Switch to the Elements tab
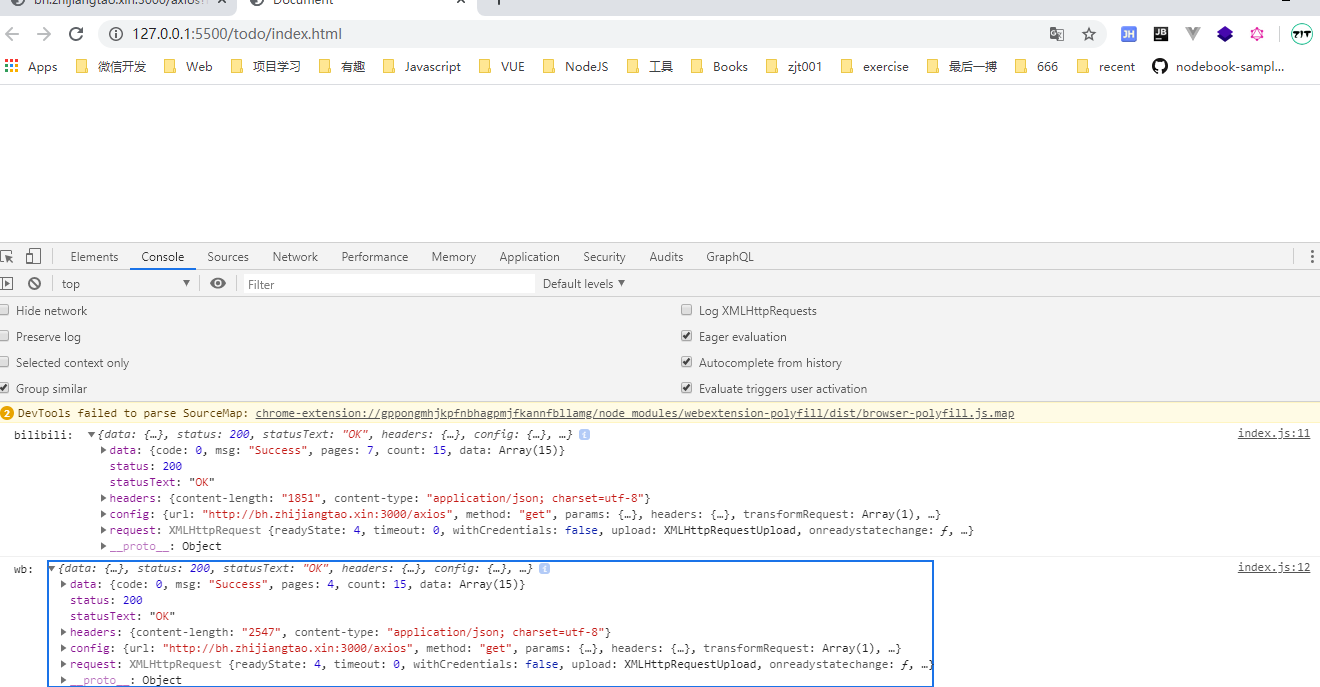The height and width of the screenshot is (687, 1320). tap(94, 257)
